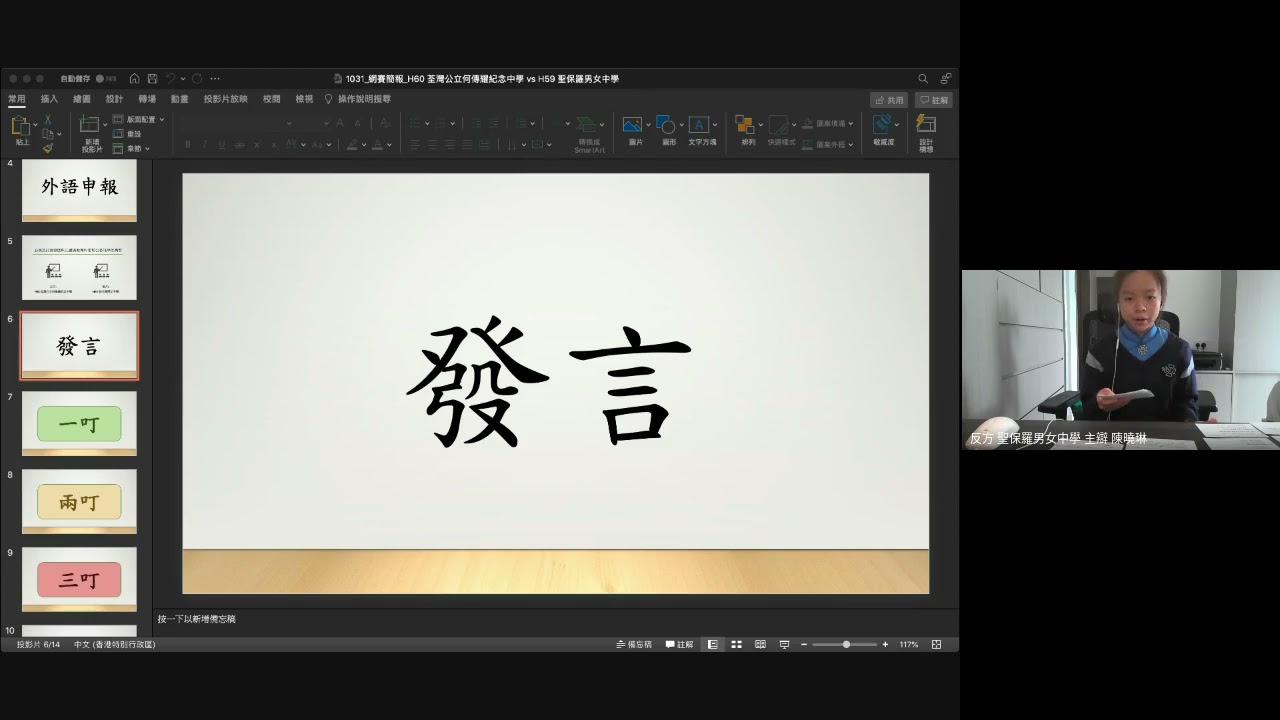Click the zoom in plus button

coord(885,645)
